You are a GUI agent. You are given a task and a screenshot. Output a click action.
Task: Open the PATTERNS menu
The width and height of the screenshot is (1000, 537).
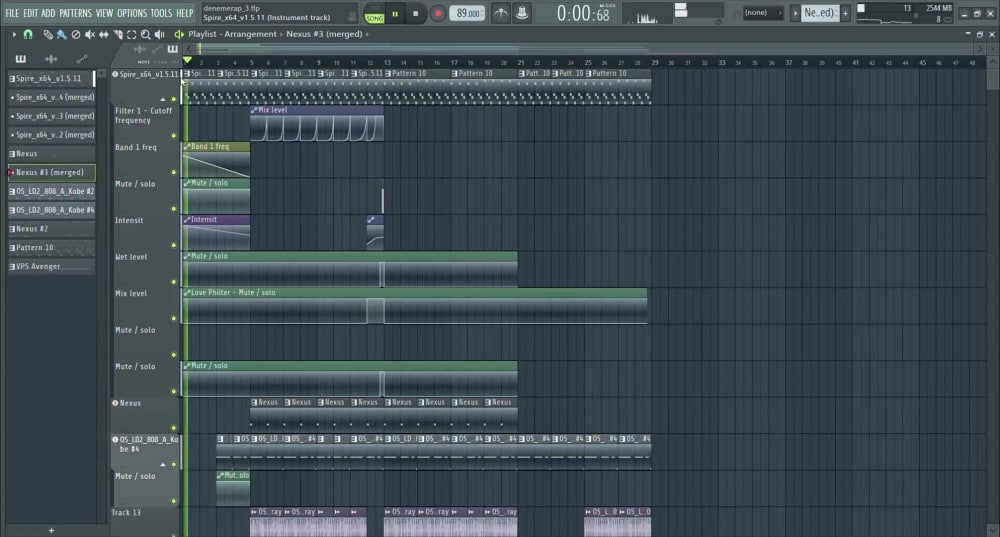[75, 13]
